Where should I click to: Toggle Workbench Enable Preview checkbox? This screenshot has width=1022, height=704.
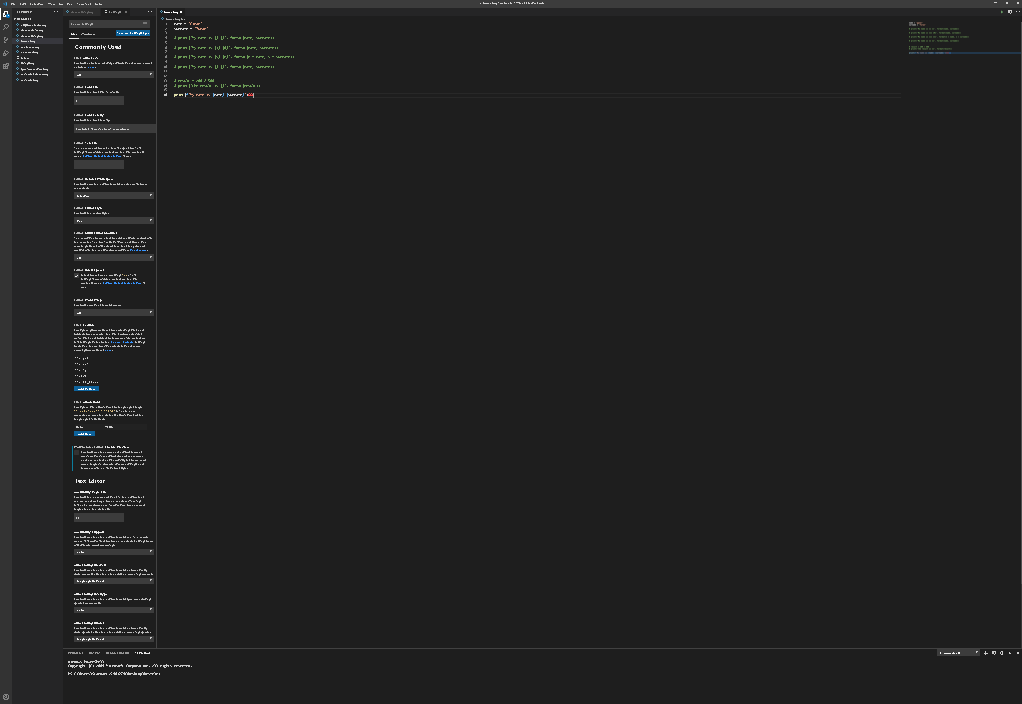tap(76, 452)
